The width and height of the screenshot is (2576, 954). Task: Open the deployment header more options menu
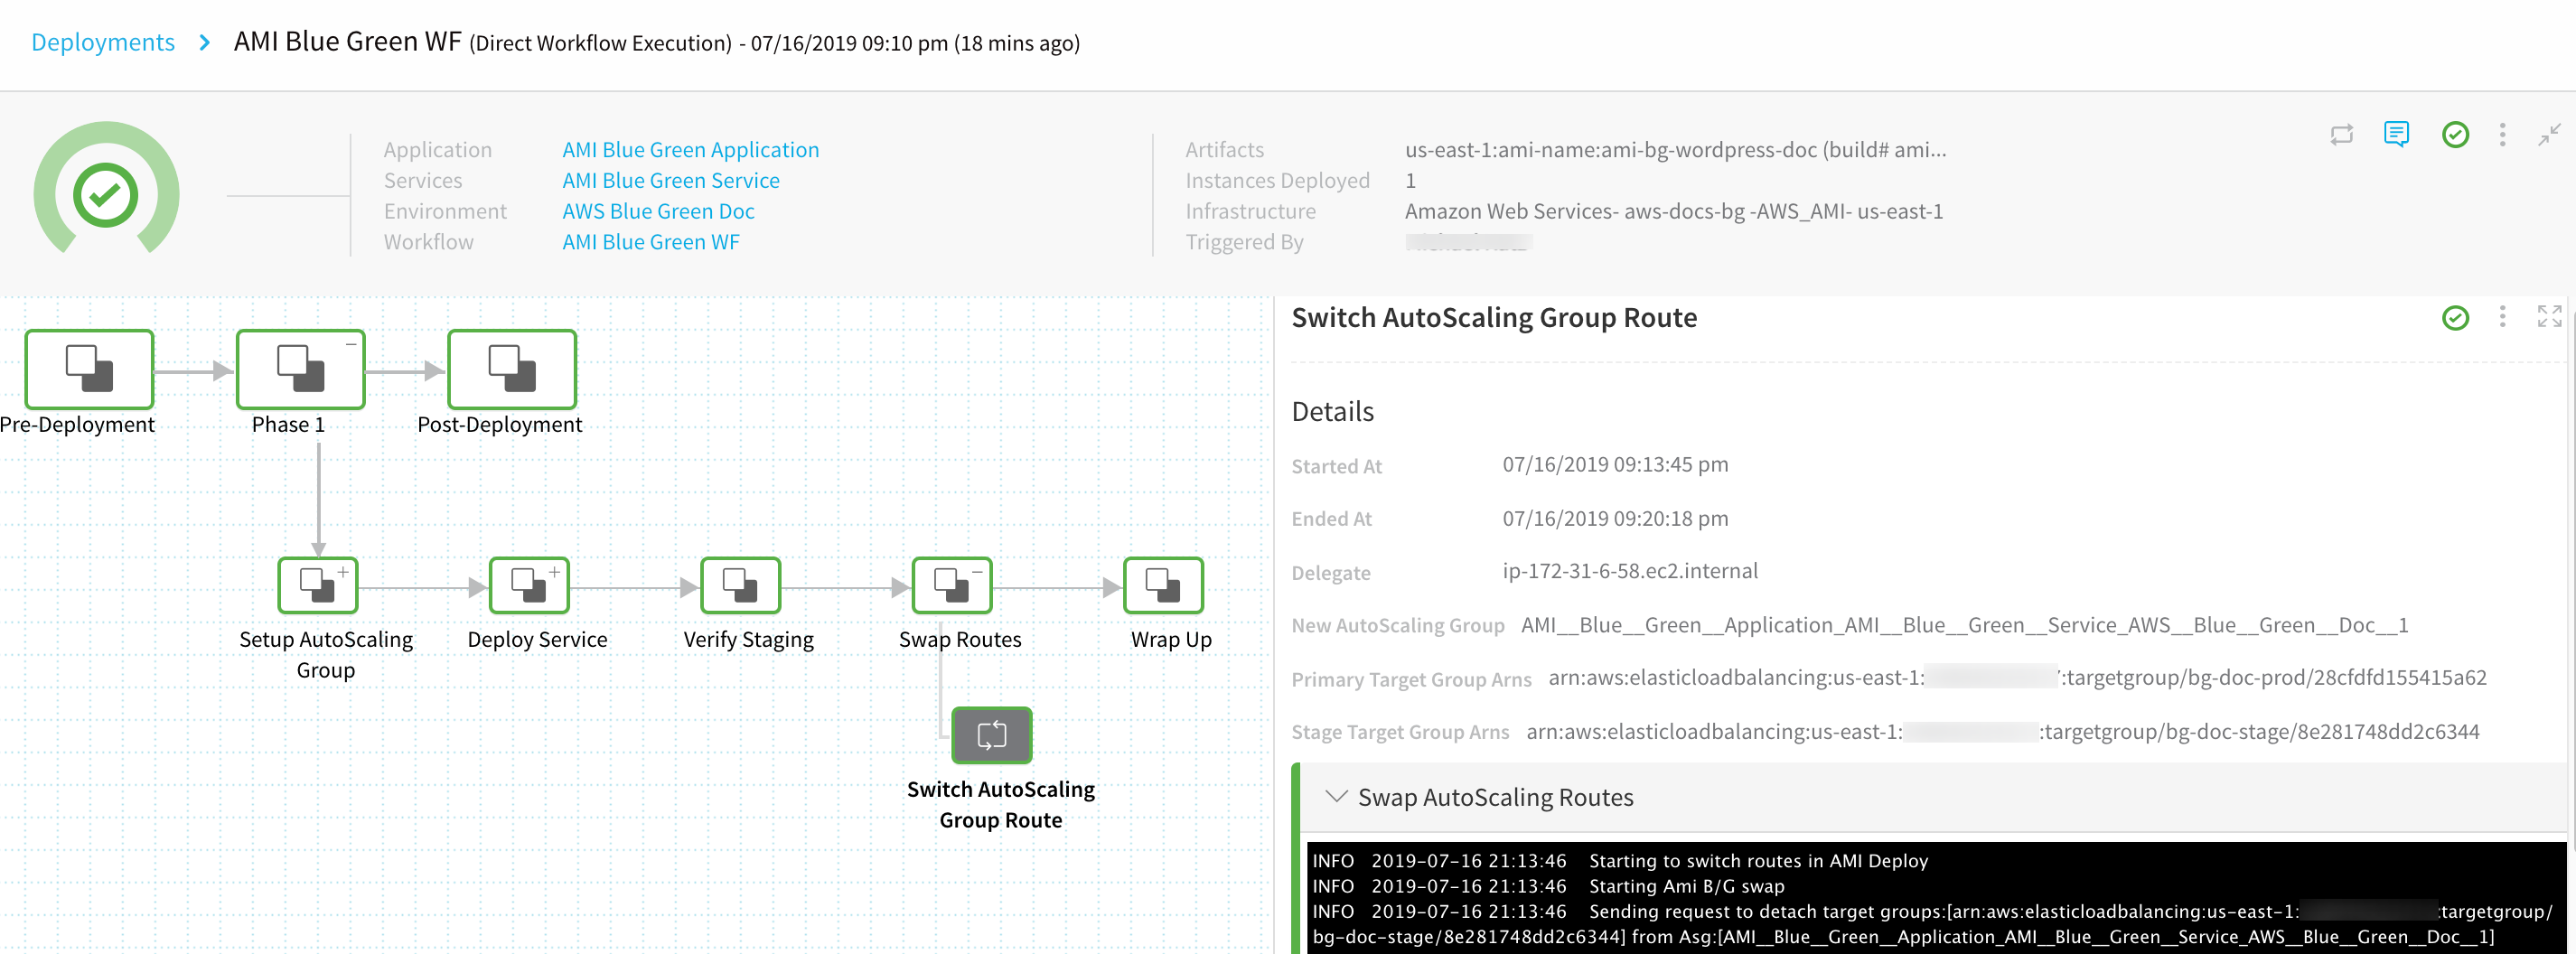[x=2503, y=134]
